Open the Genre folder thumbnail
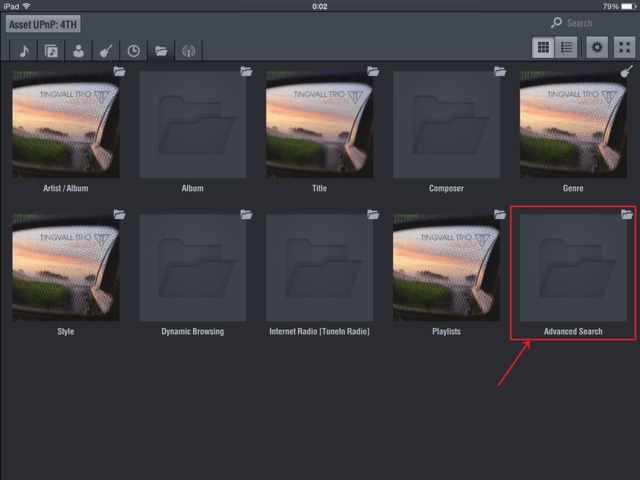The height and width of the screenshot is (480, 640). pos(573,124)
